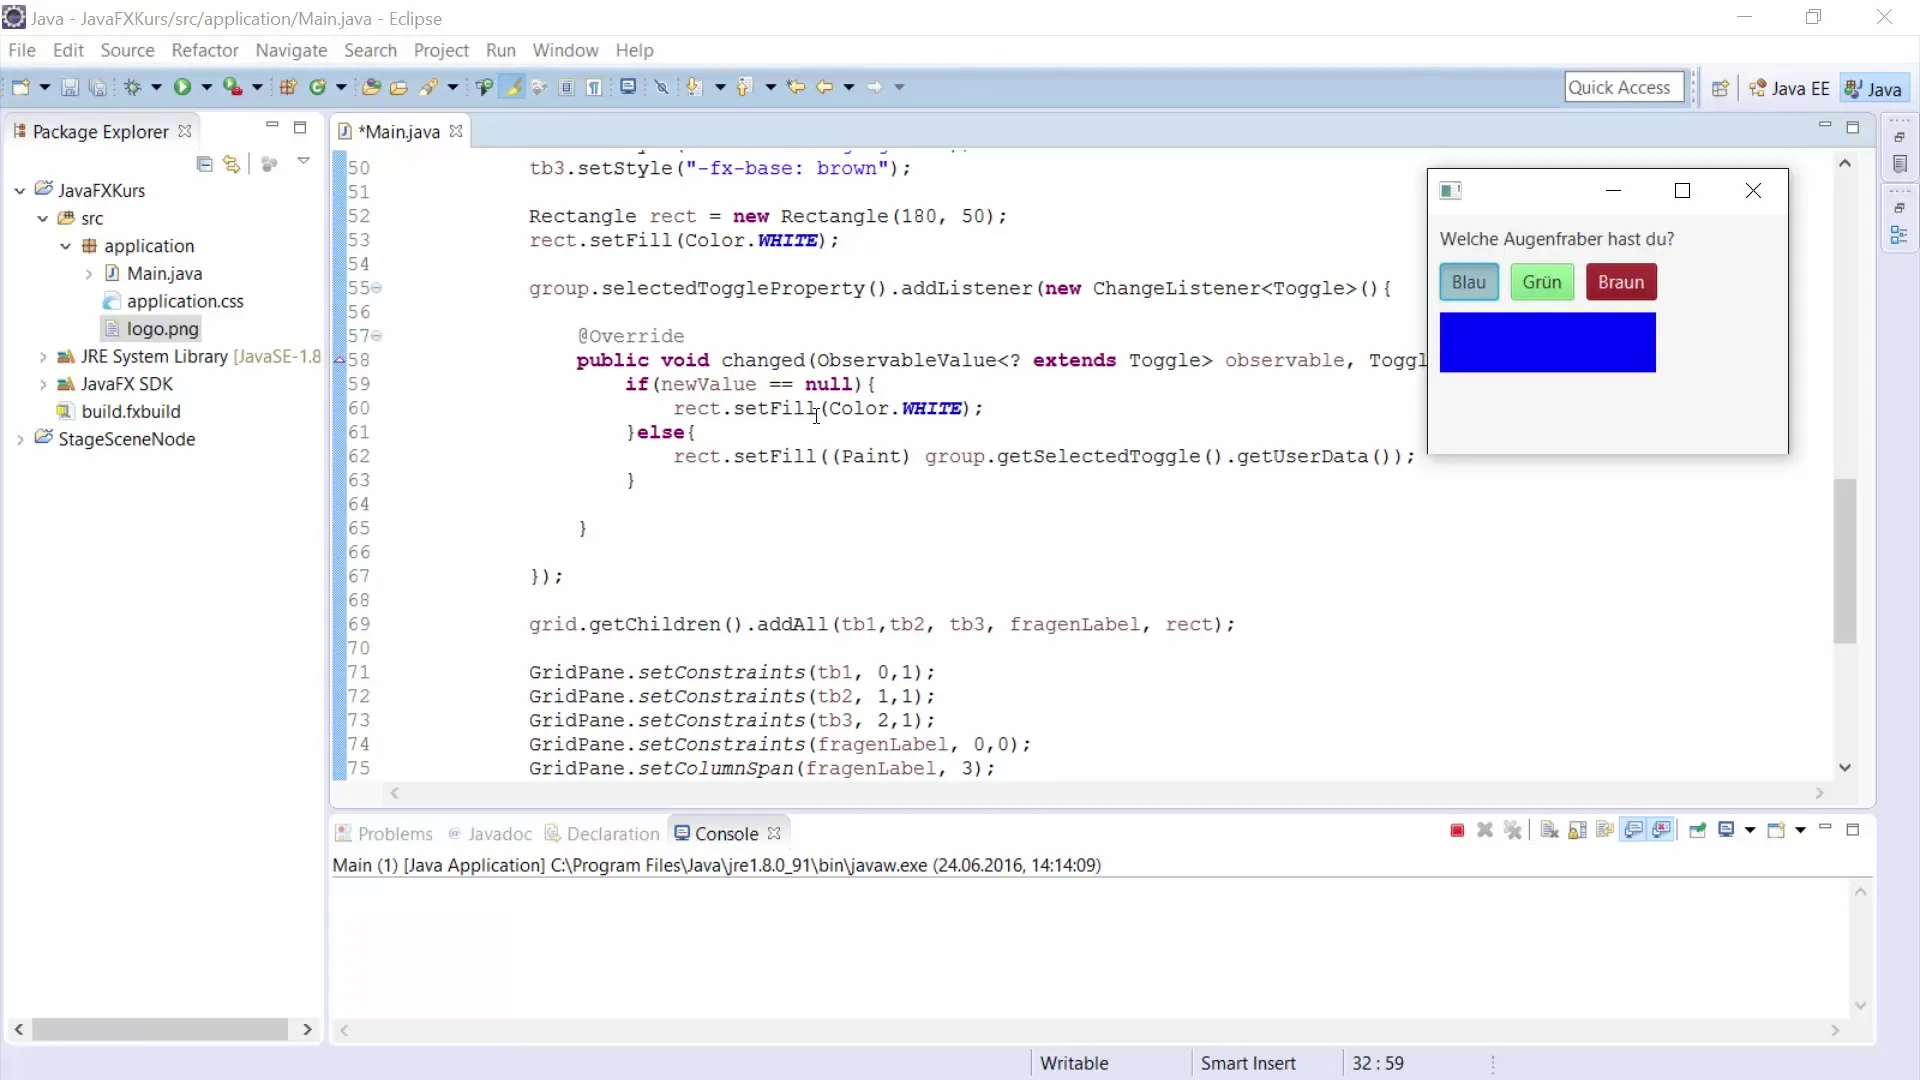Open New Console View icon

click(1776, 830)
